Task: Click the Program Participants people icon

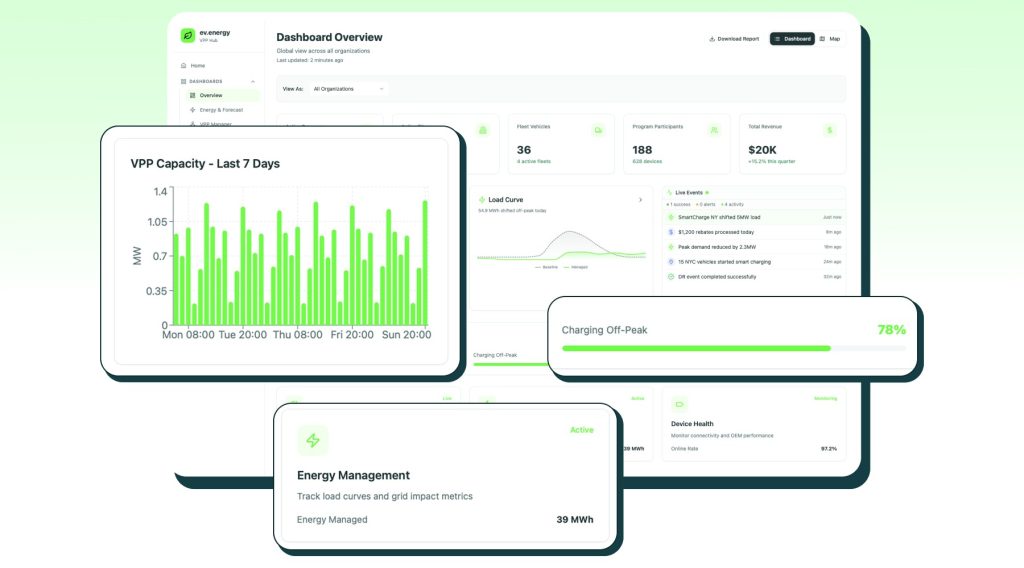Action: [x=713, y=130]
